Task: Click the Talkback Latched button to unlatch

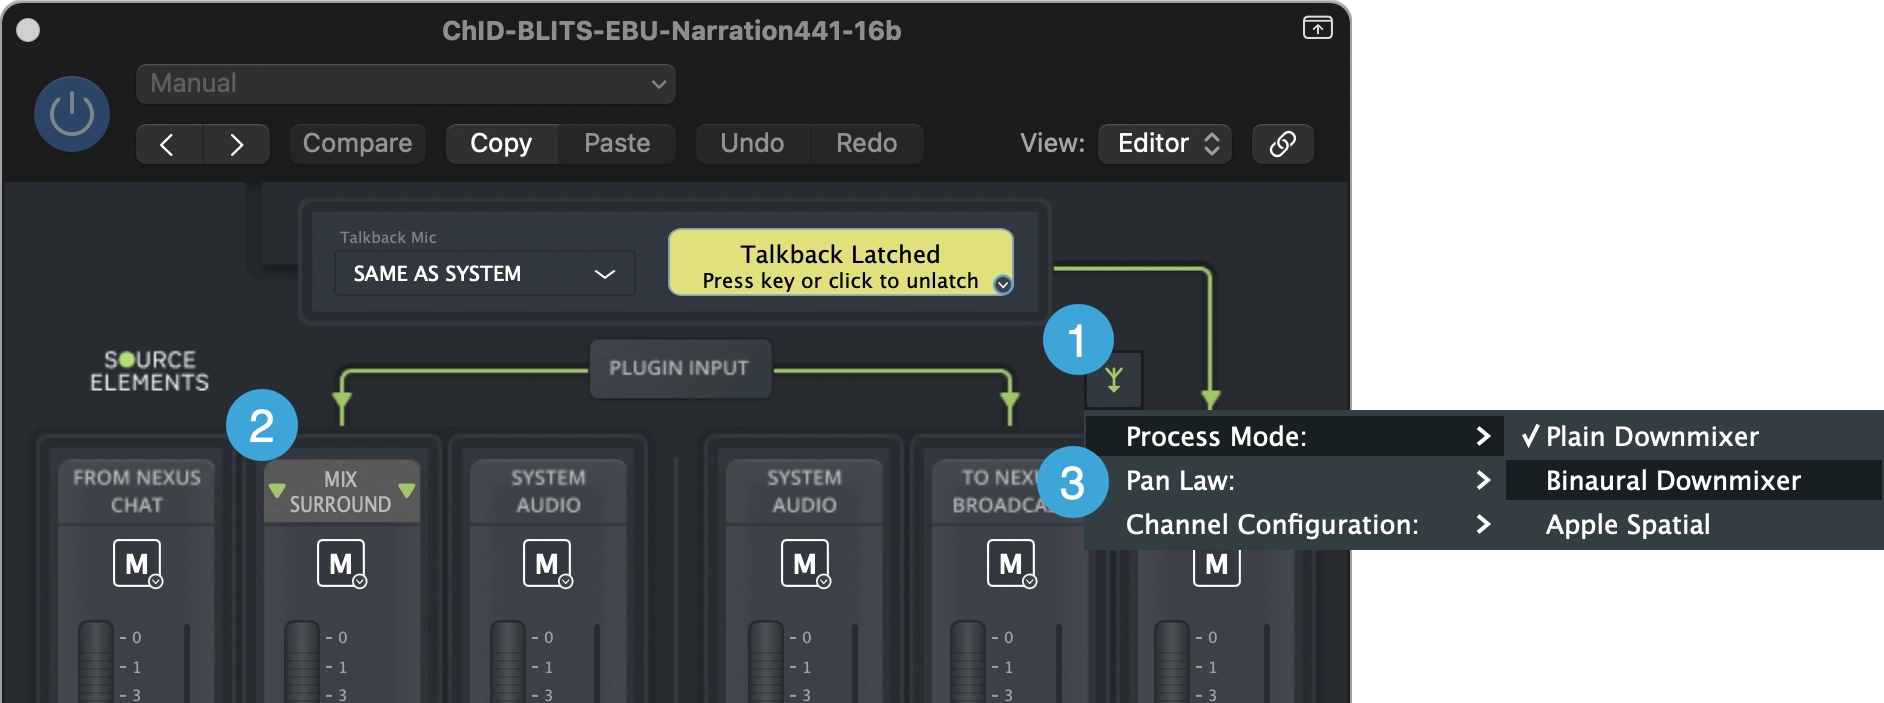Action: 840,262
